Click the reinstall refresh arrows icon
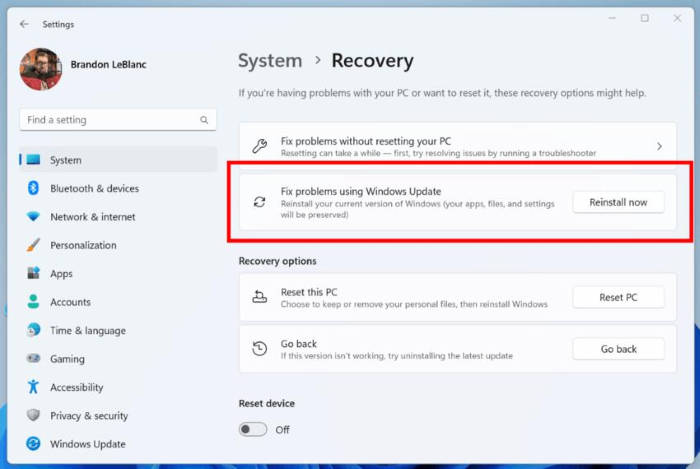Screen dimensions: 700x469 click(x=260, y=202)
